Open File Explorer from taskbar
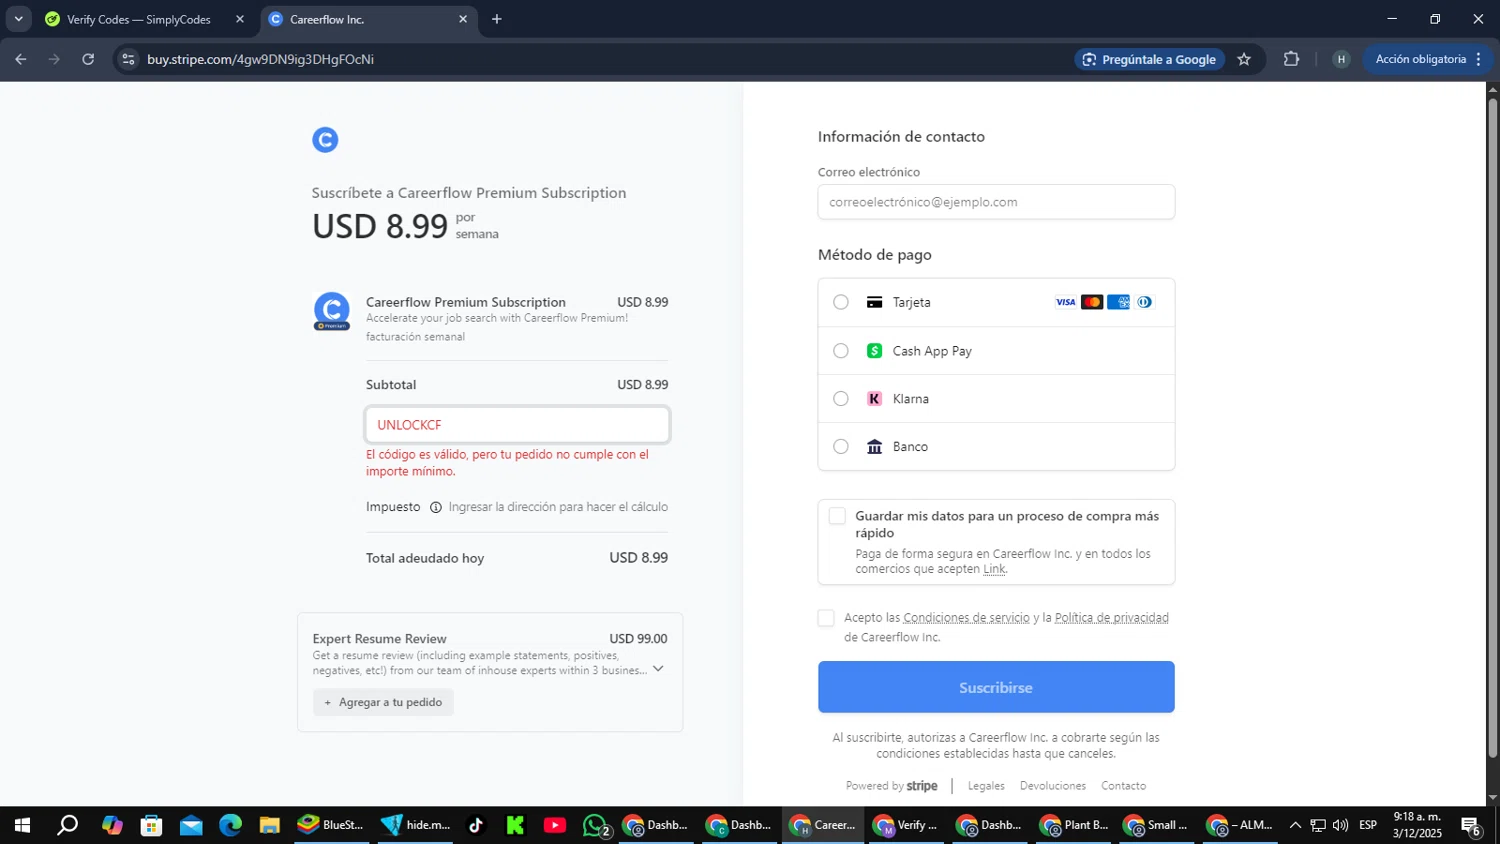The image size is (1500, 844). (x=269, y=825)
